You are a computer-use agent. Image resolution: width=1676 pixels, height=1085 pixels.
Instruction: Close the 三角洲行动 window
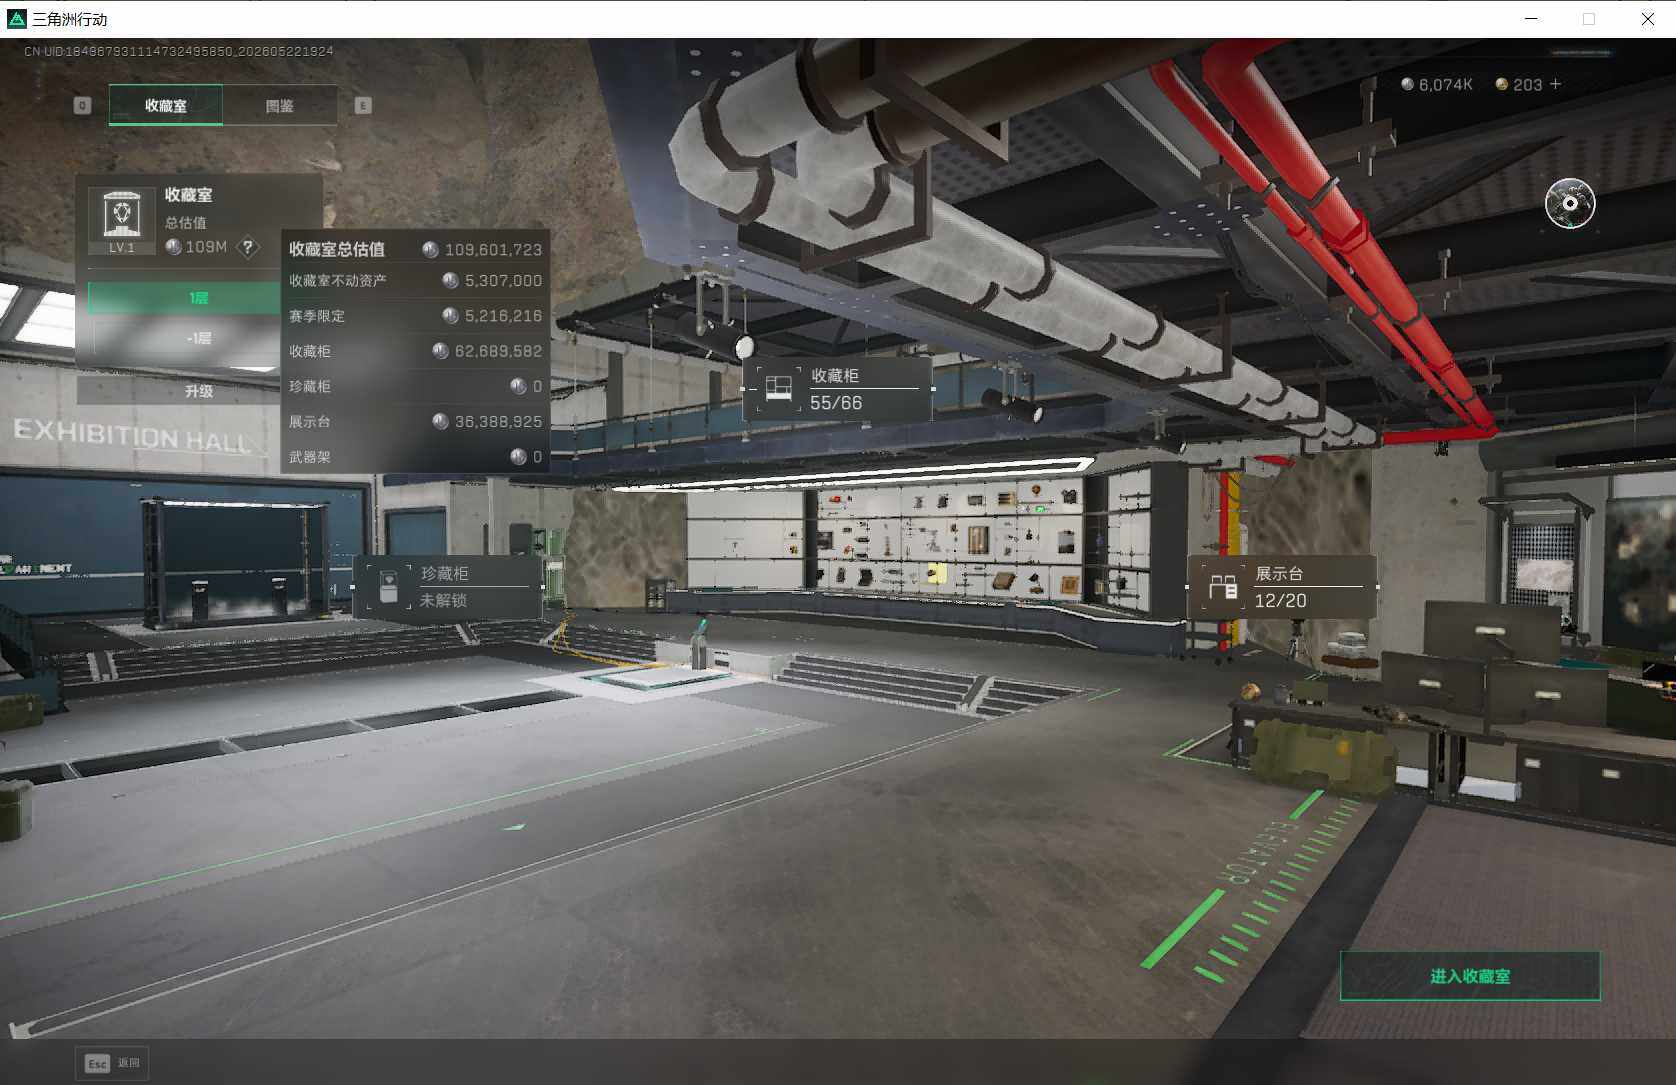(x=1647, y=18)
